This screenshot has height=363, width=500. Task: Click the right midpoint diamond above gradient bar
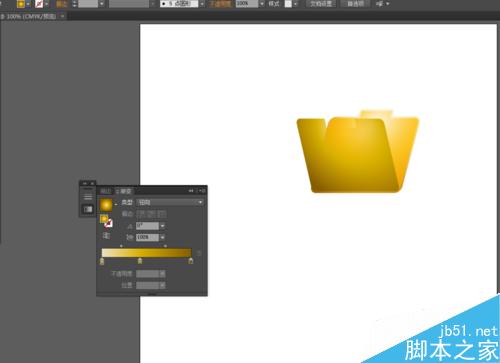pyautogui.click(x=165, y=246)
